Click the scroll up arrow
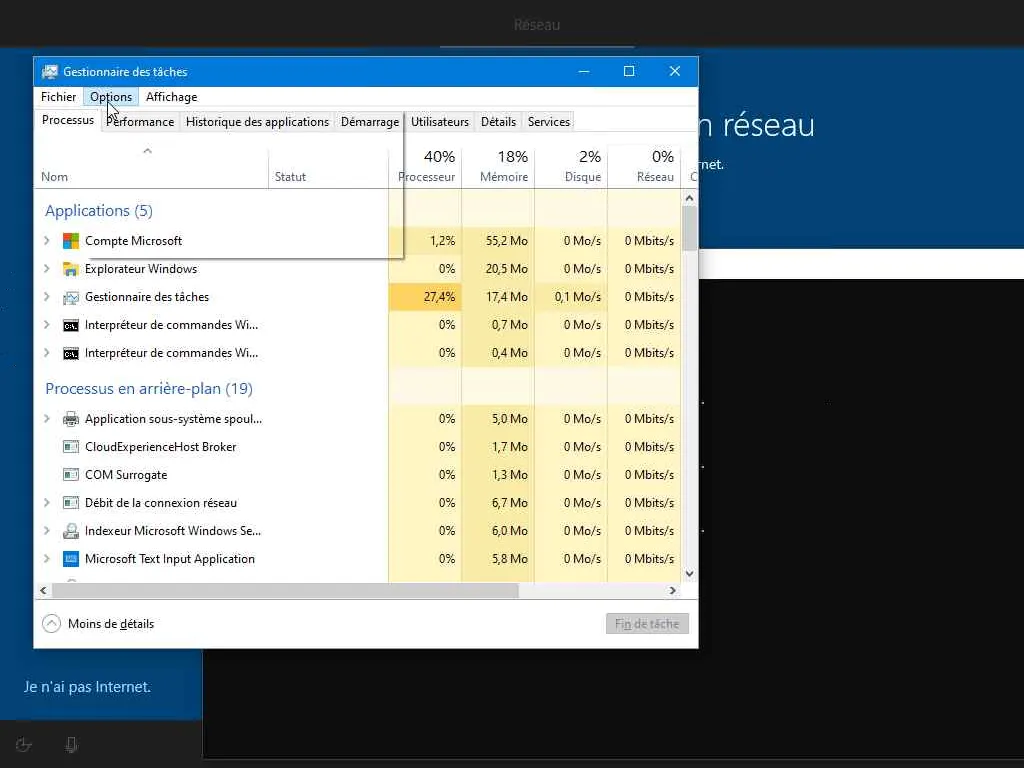 tap(690, 198)
